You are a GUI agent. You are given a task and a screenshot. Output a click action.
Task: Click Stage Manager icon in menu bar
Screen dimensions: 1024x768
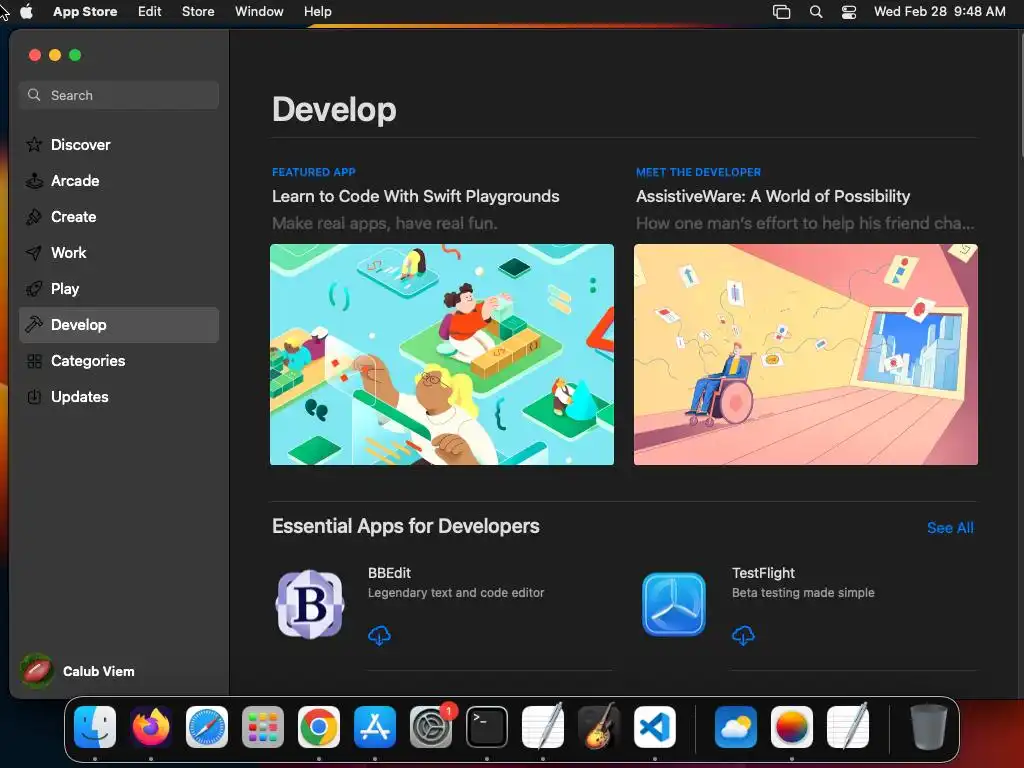(782, 12)
